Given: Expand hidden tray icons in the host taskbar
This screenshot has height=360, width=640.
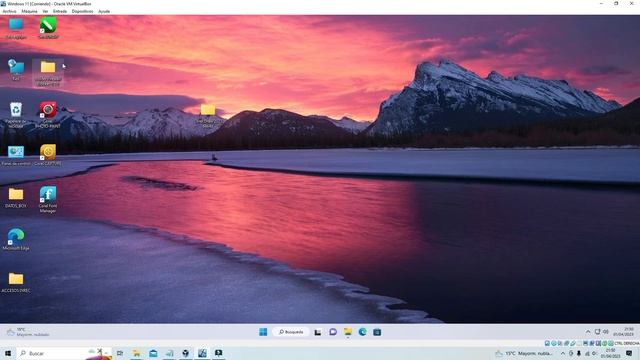Looking at the screenshot, I should (563, 353).
